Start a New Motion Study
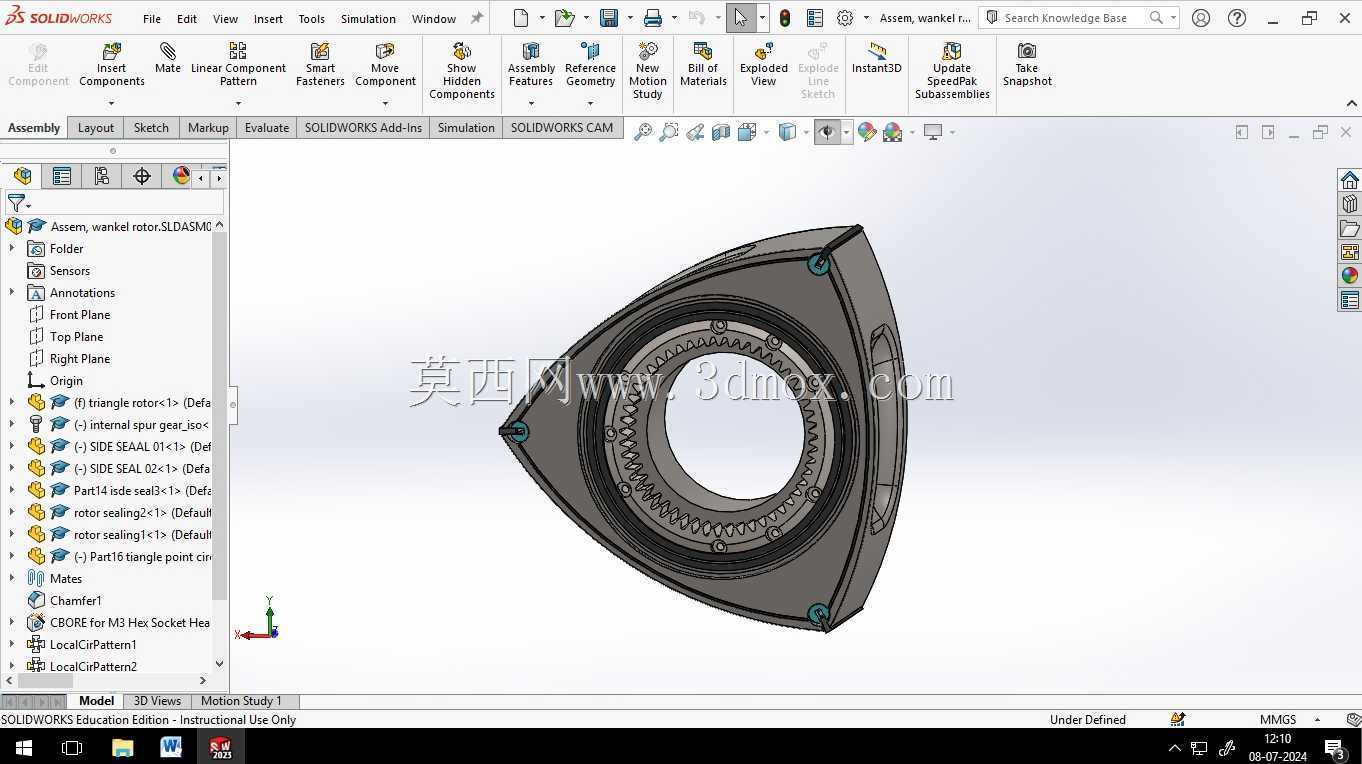Image resolution: width=1362 pixels, height=764 pixels. (x=648, y=70)
